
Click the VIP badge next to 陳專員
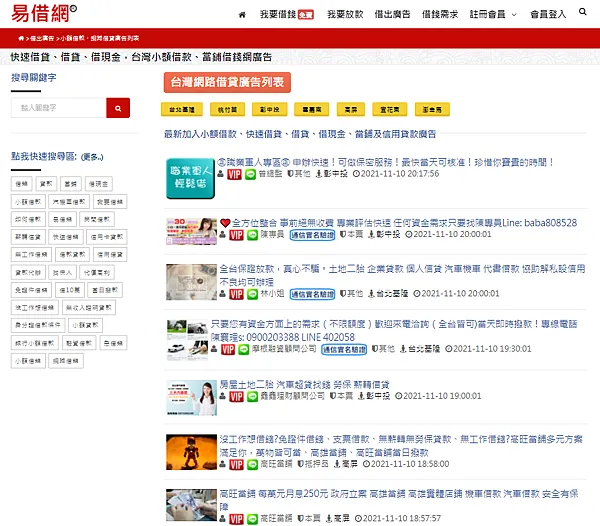click(236, 235)
